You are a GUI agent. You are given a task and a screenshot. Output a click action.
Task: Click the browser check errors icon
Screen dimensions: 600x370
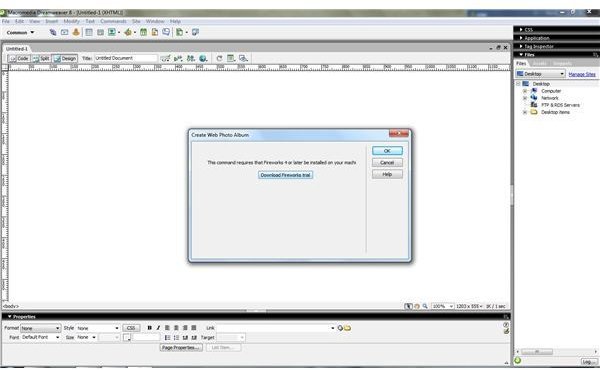click(x=165, y=58)
